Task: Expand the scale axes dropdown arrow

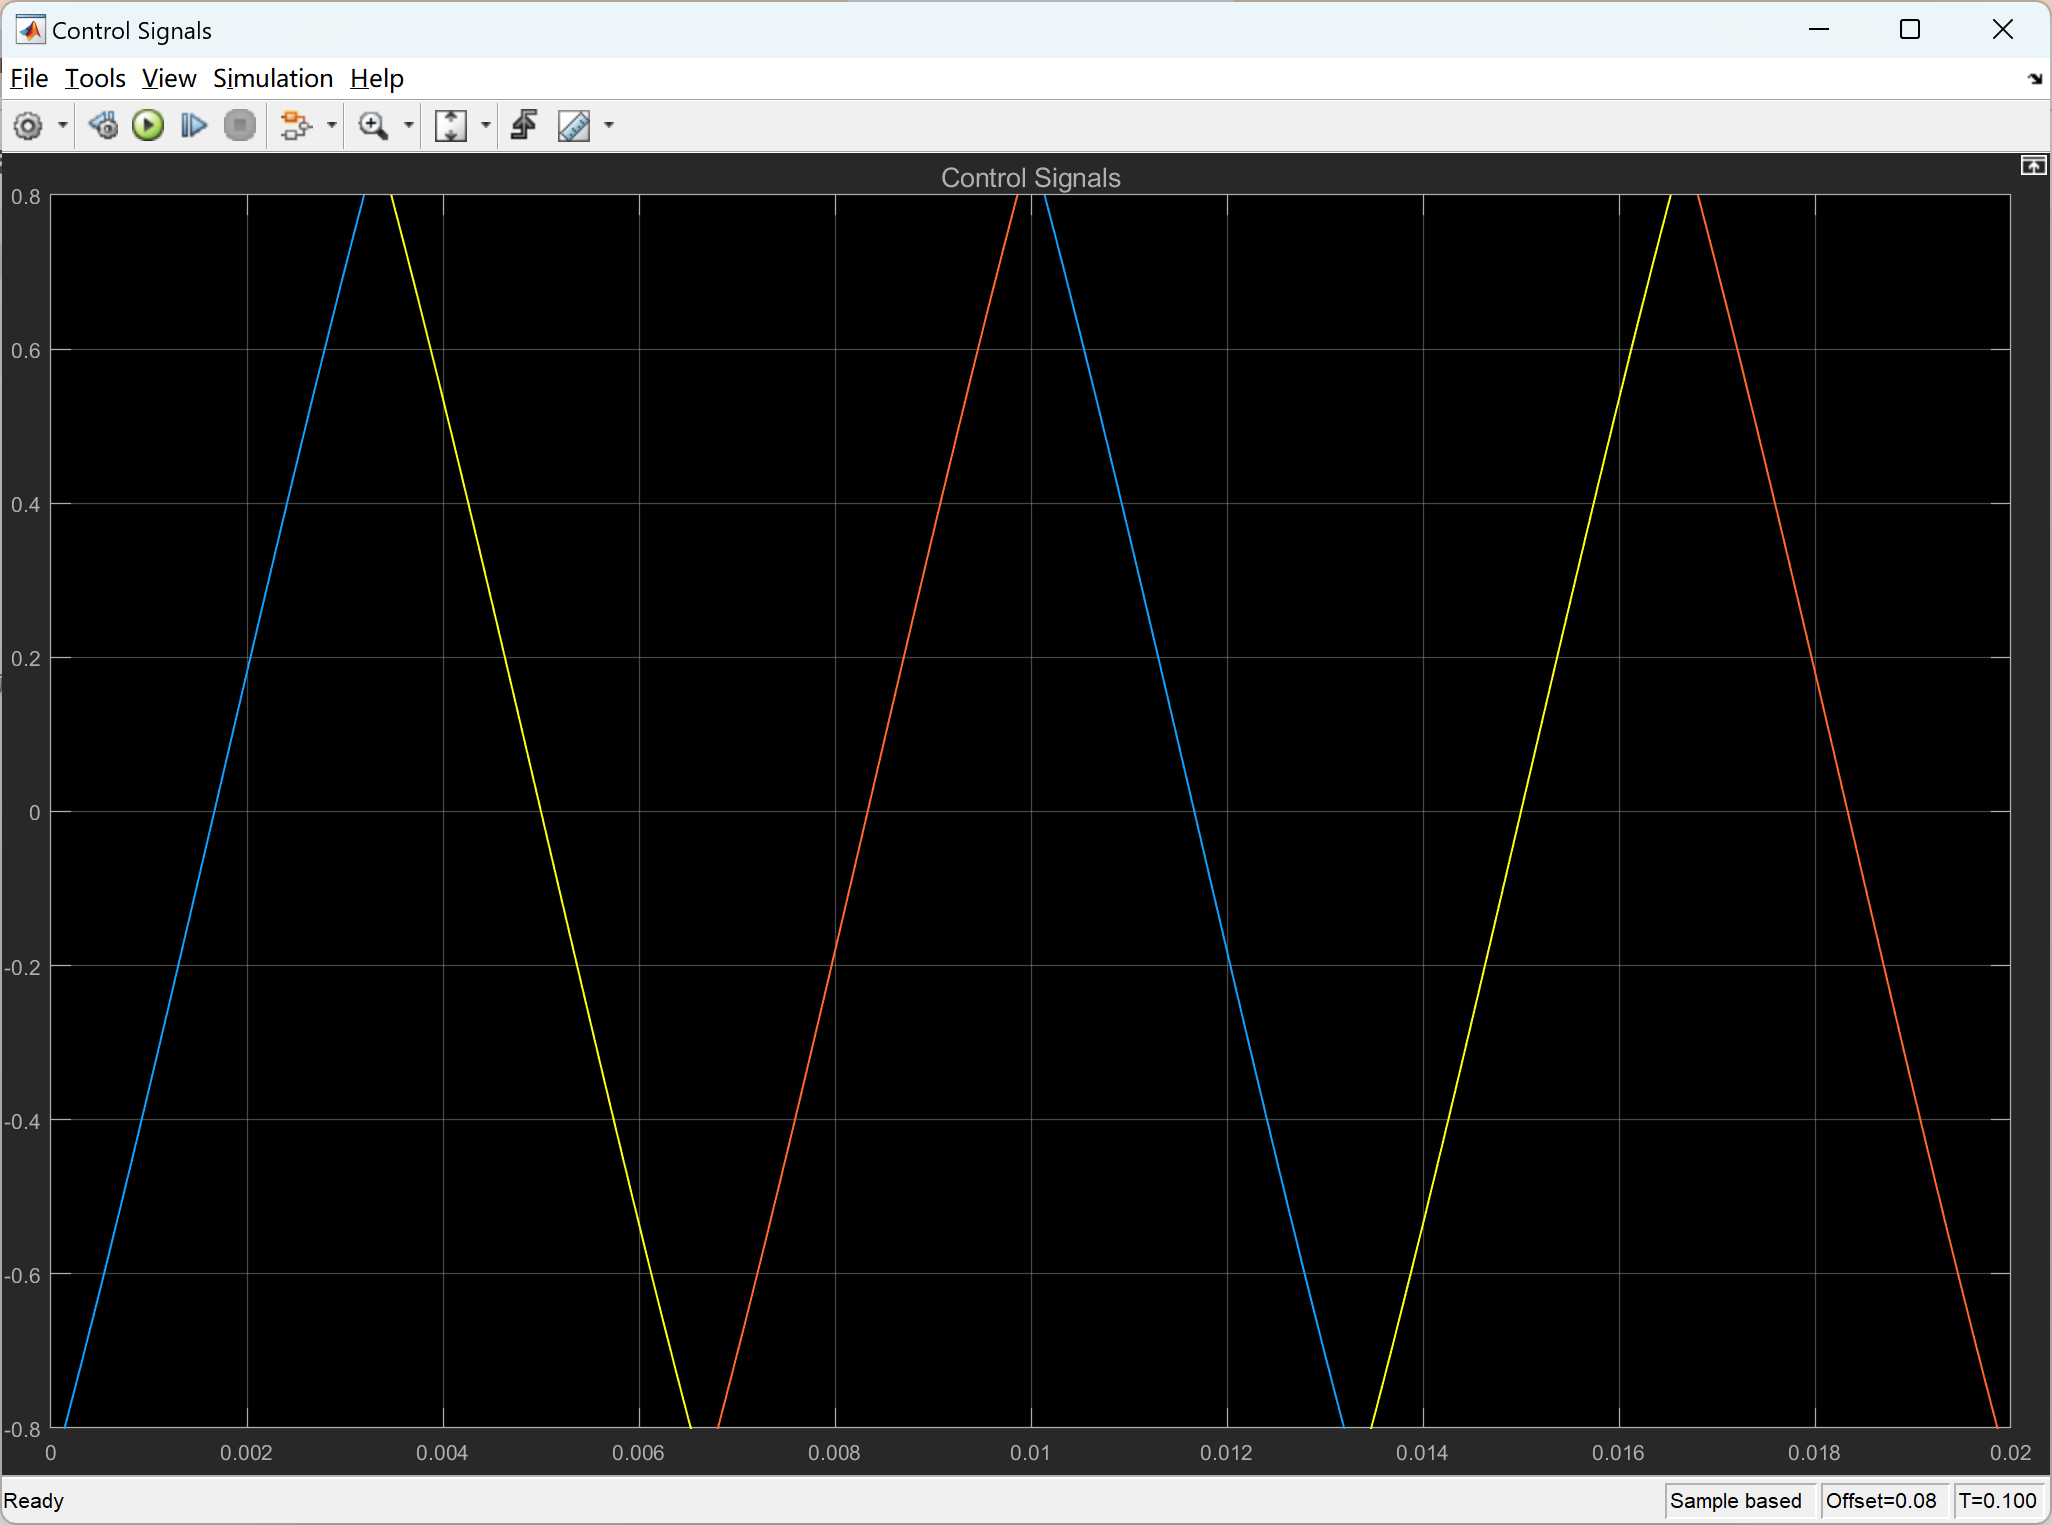Action: (x=486, y=126)
